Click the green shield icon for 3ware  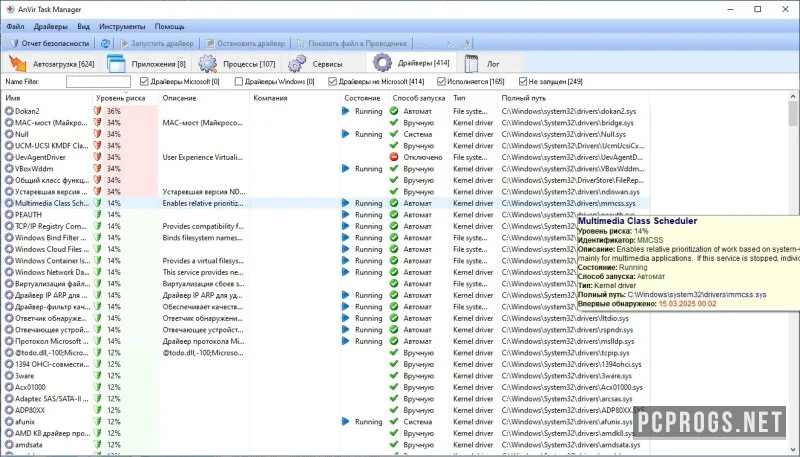98,376
